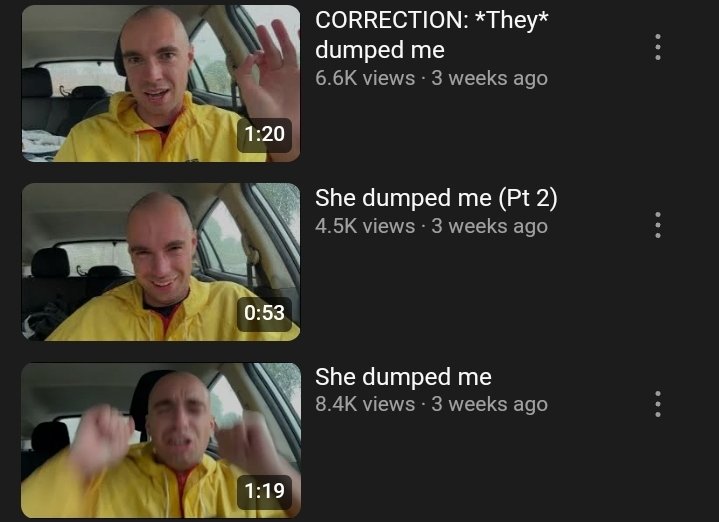Click the waving hand in the 1:20 thumbnail
Image resolution: width=719 pixels, height=522 pixels.
268,69
